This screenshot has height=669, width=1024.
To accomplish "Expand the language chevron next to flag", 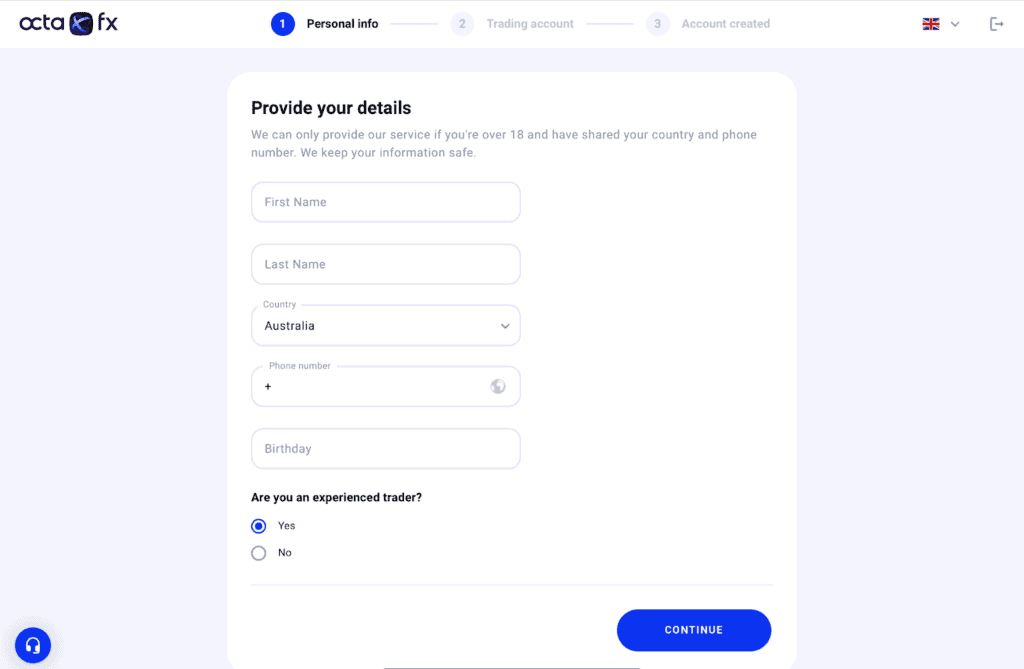I will tap(955, 24).
